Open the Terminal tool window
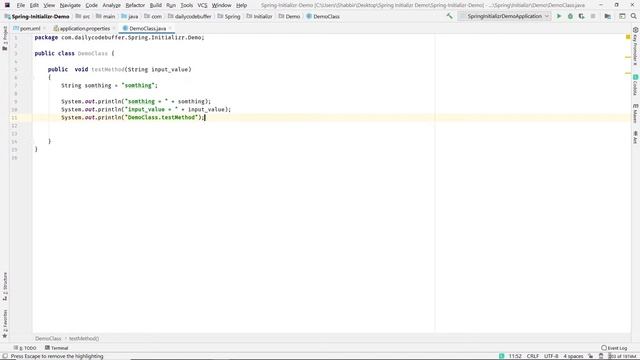 point(56,348)
